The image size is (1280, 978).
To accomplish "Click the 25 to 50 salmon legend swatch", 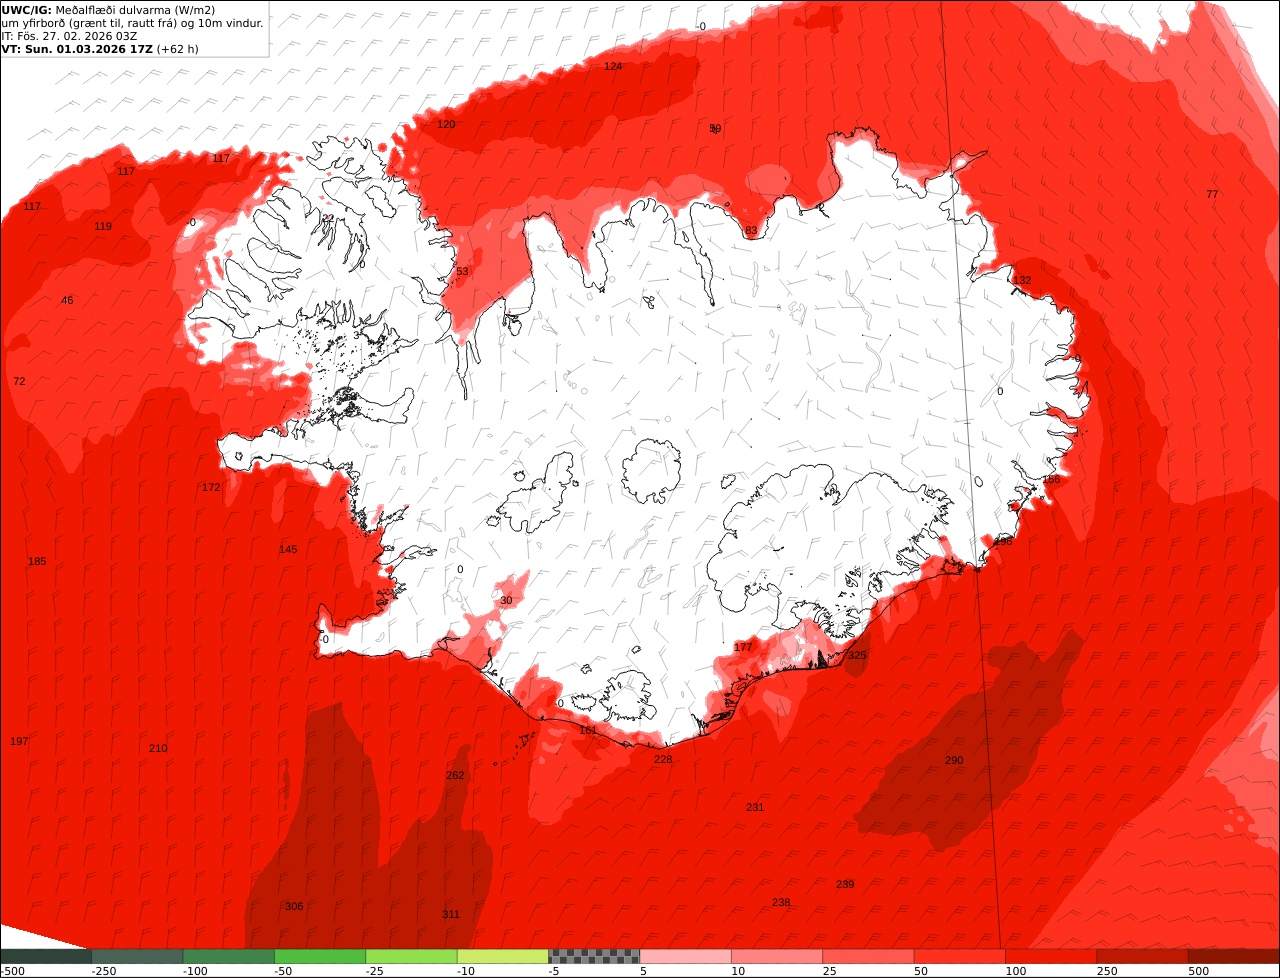I will [868, 956].
